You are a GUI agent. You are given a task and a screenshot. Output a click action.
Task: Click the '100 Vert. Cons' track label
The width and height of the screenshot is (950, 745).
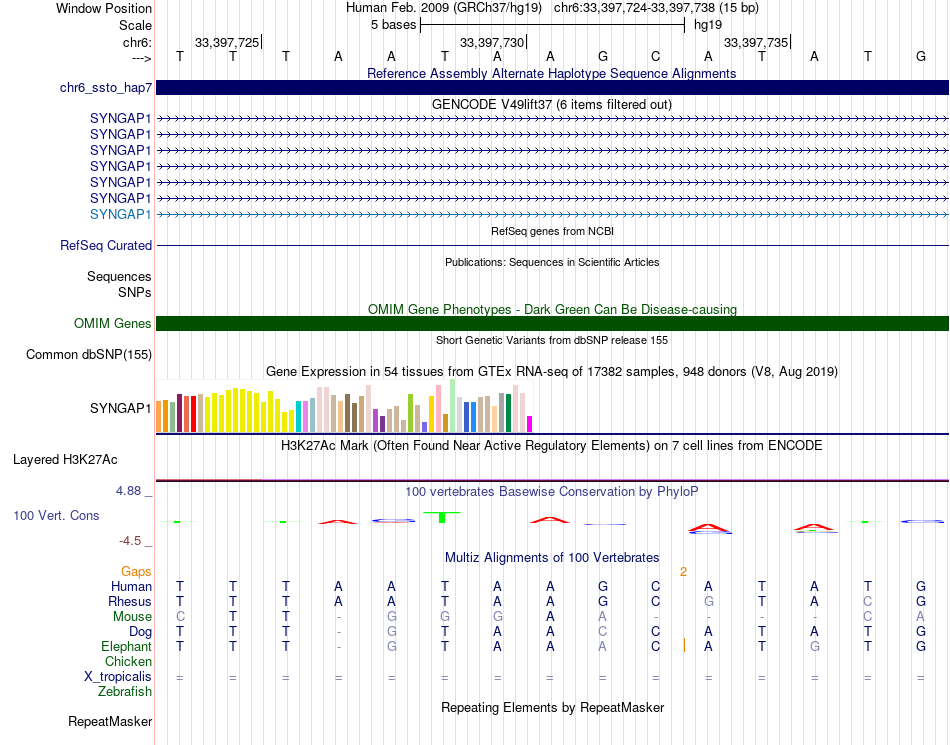pyautogui.click(x=56, y=515)
